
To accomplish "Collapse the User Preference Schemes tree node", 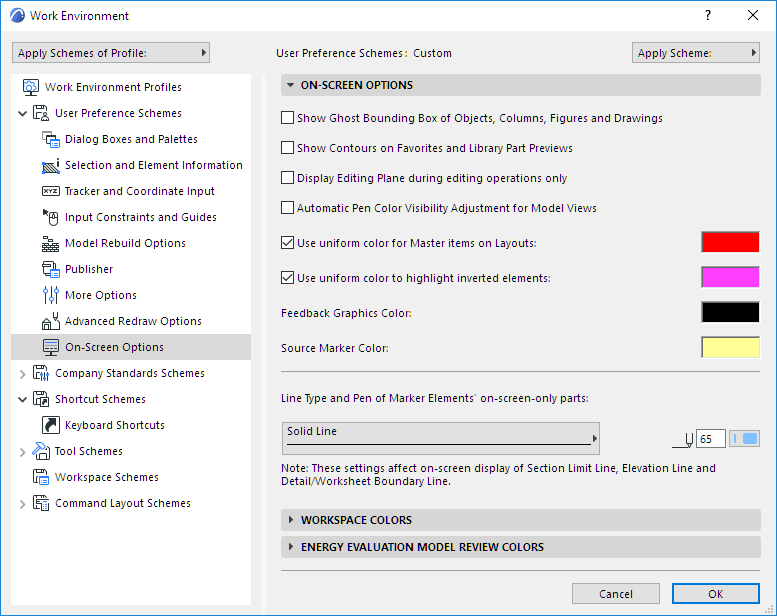I will 22,113.
